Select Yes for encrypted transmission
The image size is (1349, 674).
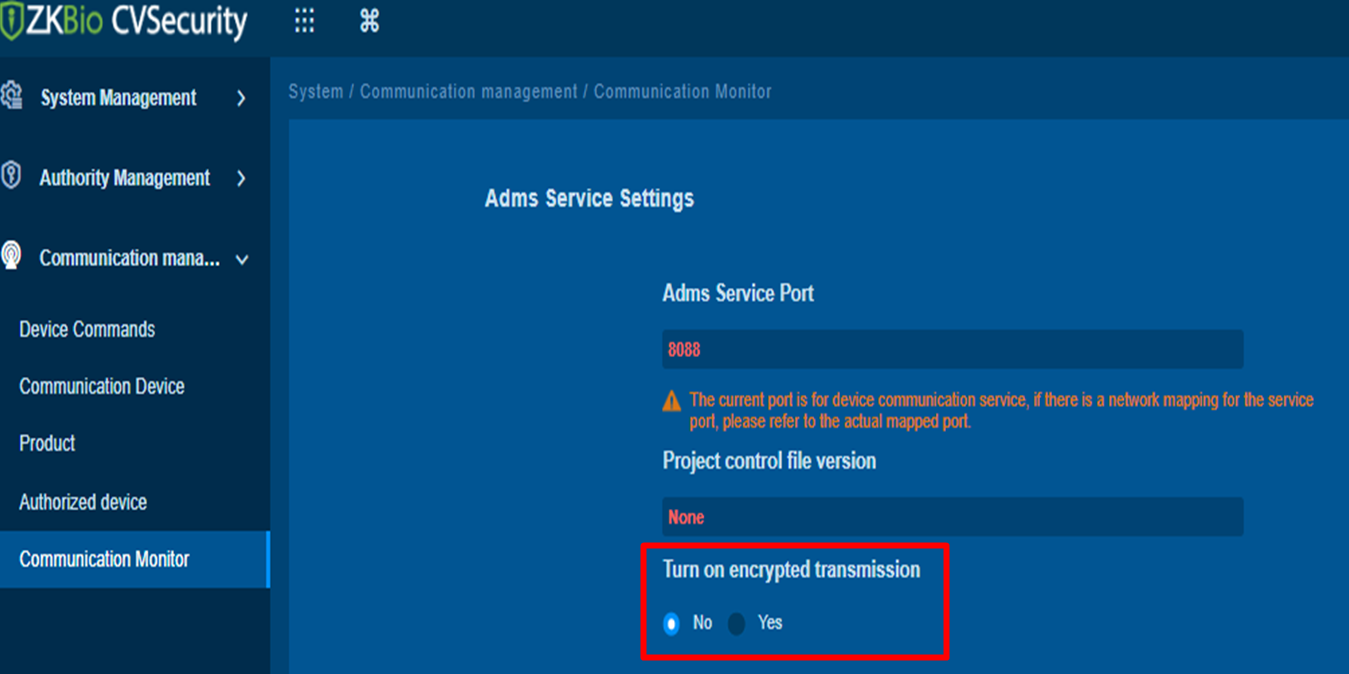(x=737, y=624)
